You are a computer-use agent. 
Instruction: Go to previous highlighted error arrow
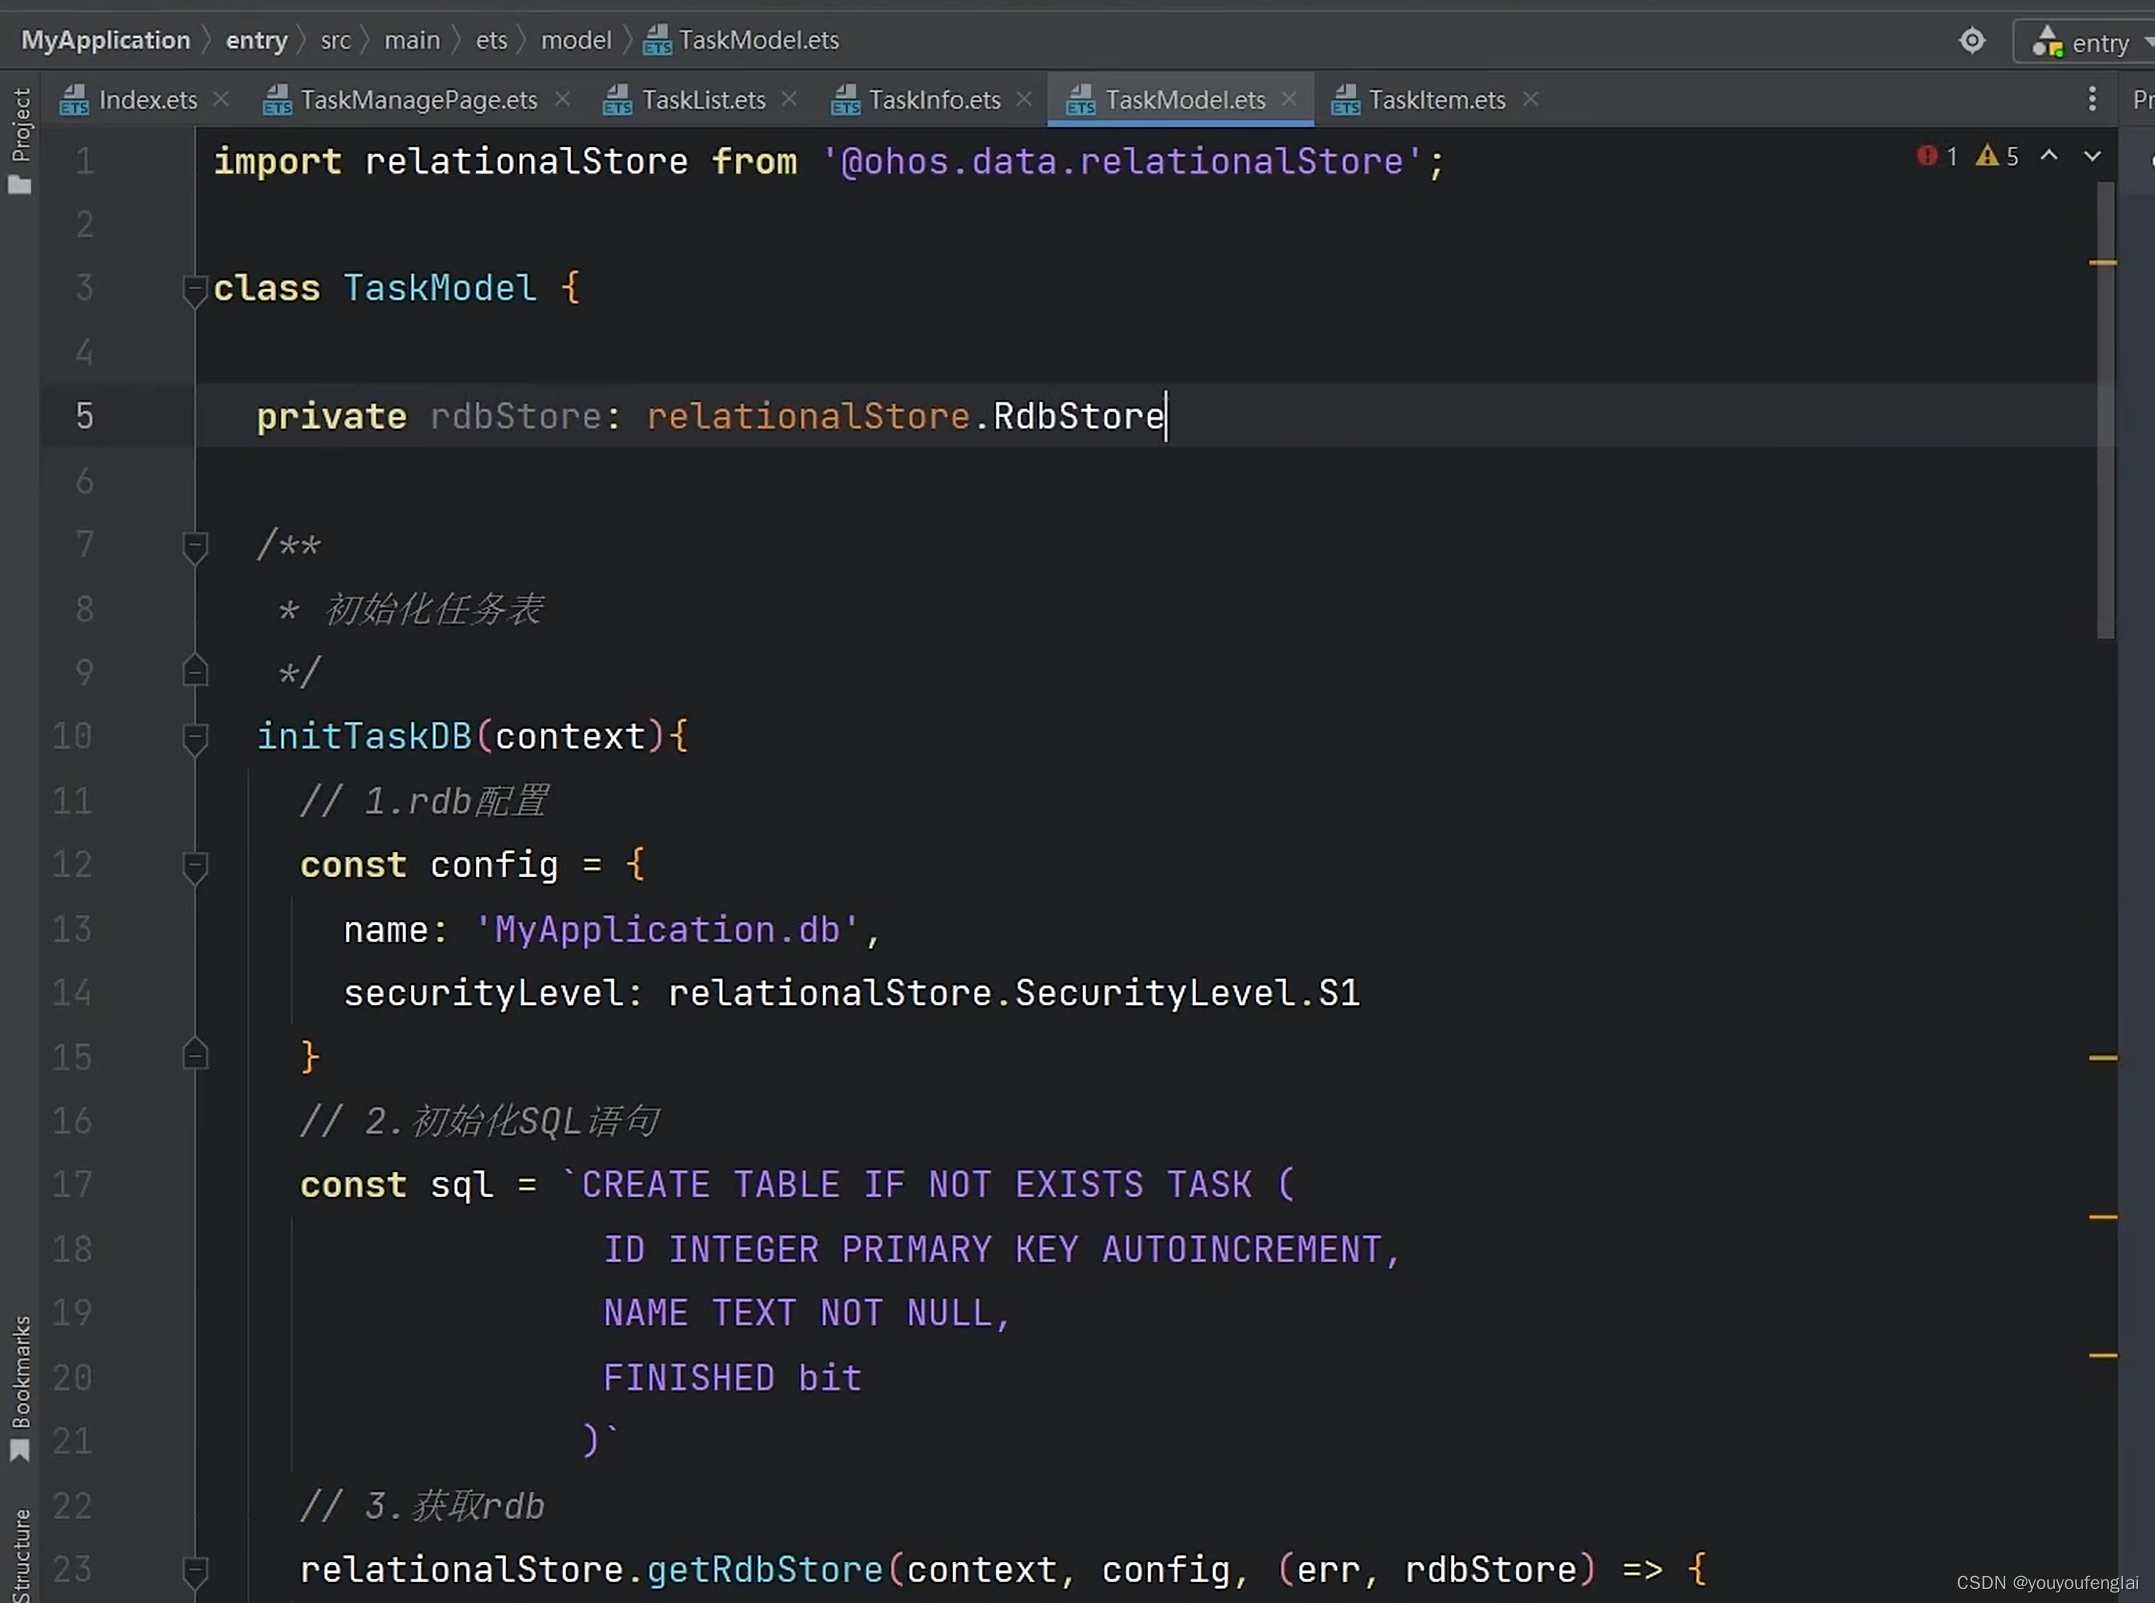pos(2049,156)
